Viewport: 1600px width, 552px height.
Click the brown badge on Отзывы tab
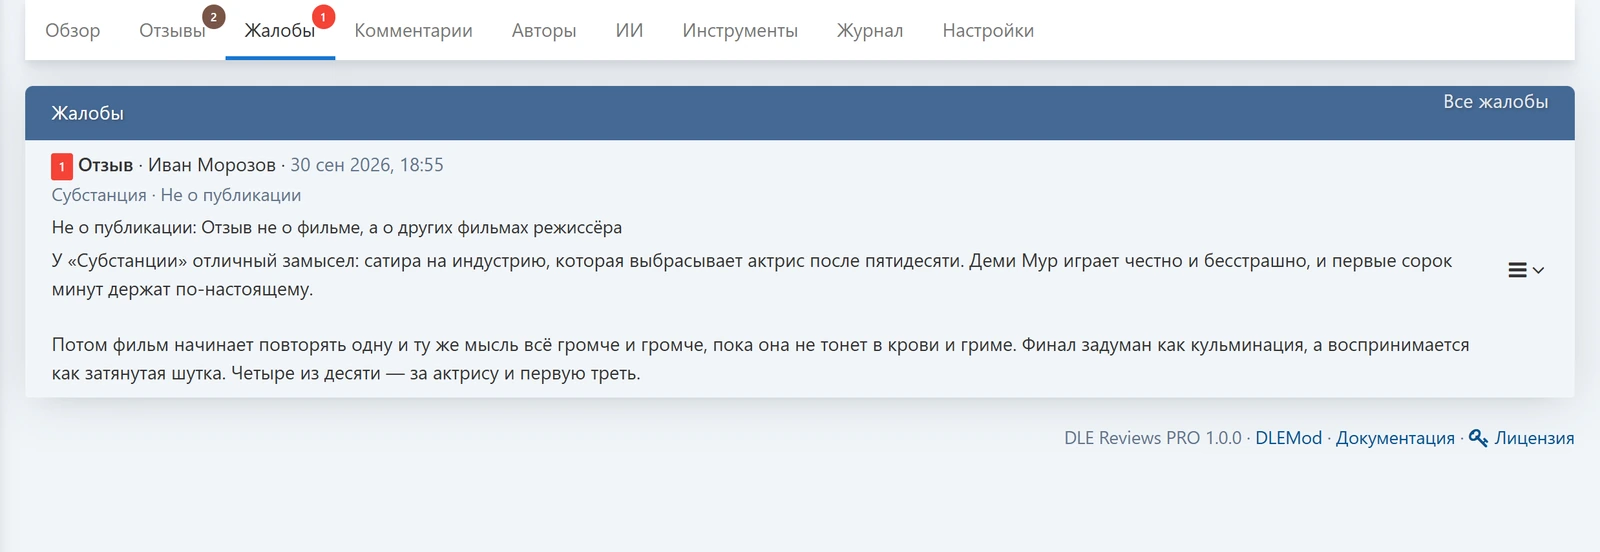pyautogui.click(x=213, y=17)
